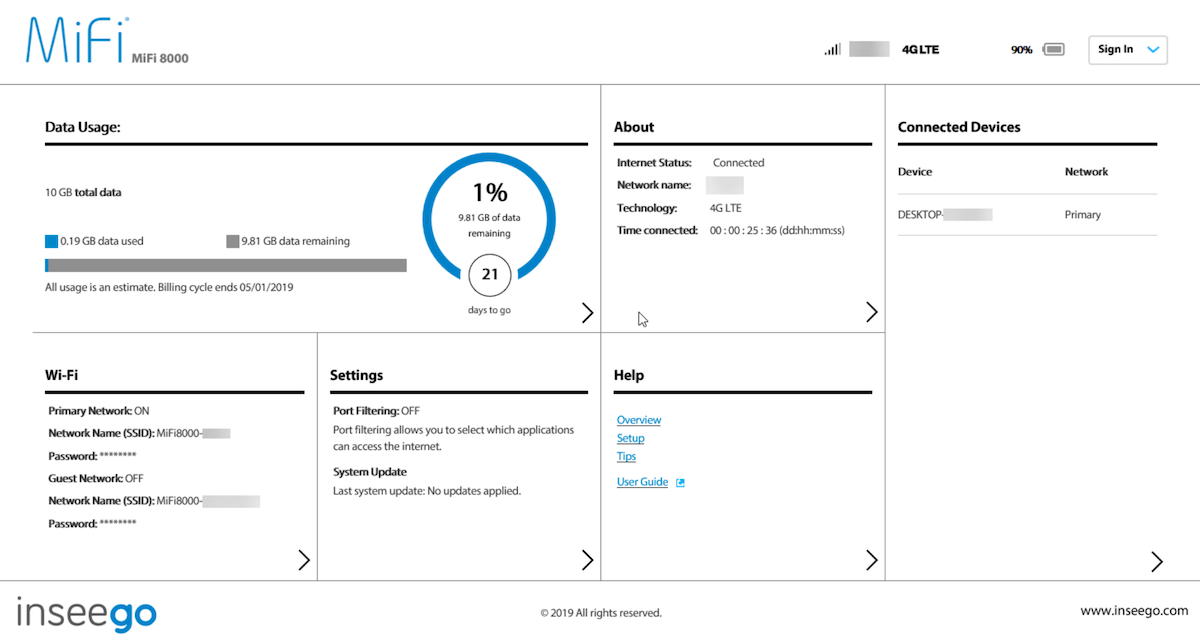
Task: Expand the Data Usage panel arrow
Action: 588,313
